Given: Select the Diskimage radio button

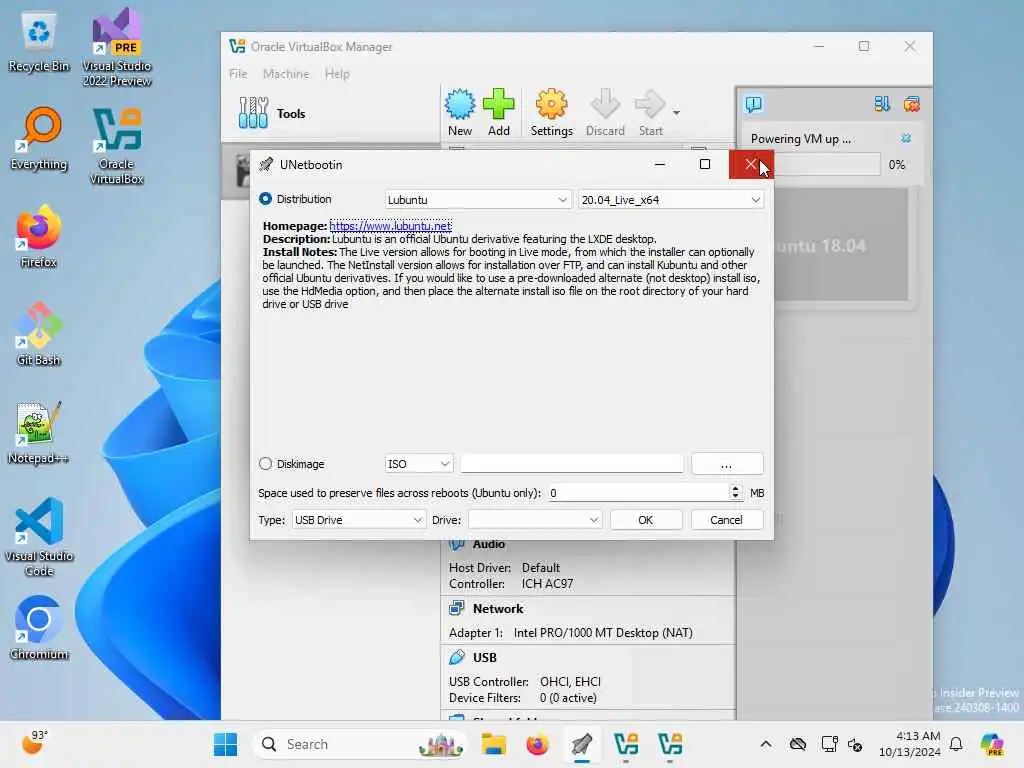Looking at the screenshot, I should 265,464.
